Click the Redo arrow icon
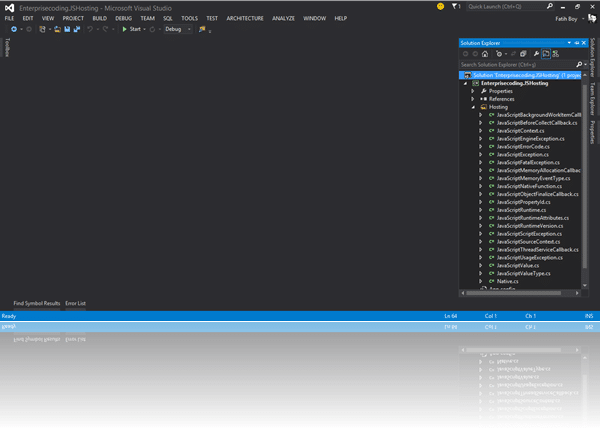Viewport: 600px width, 428px height. 105,29
